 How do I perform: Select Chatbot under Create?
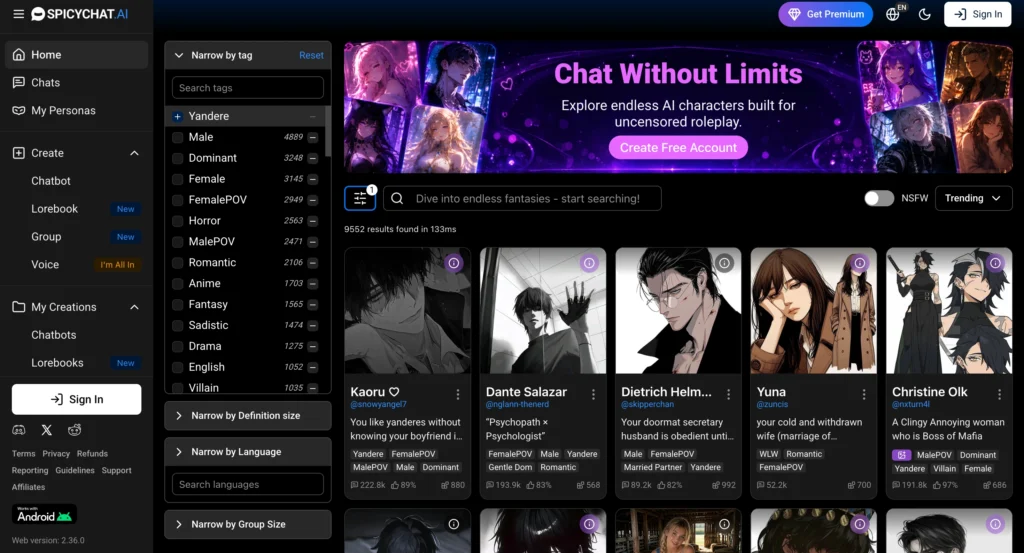point(51,181)
